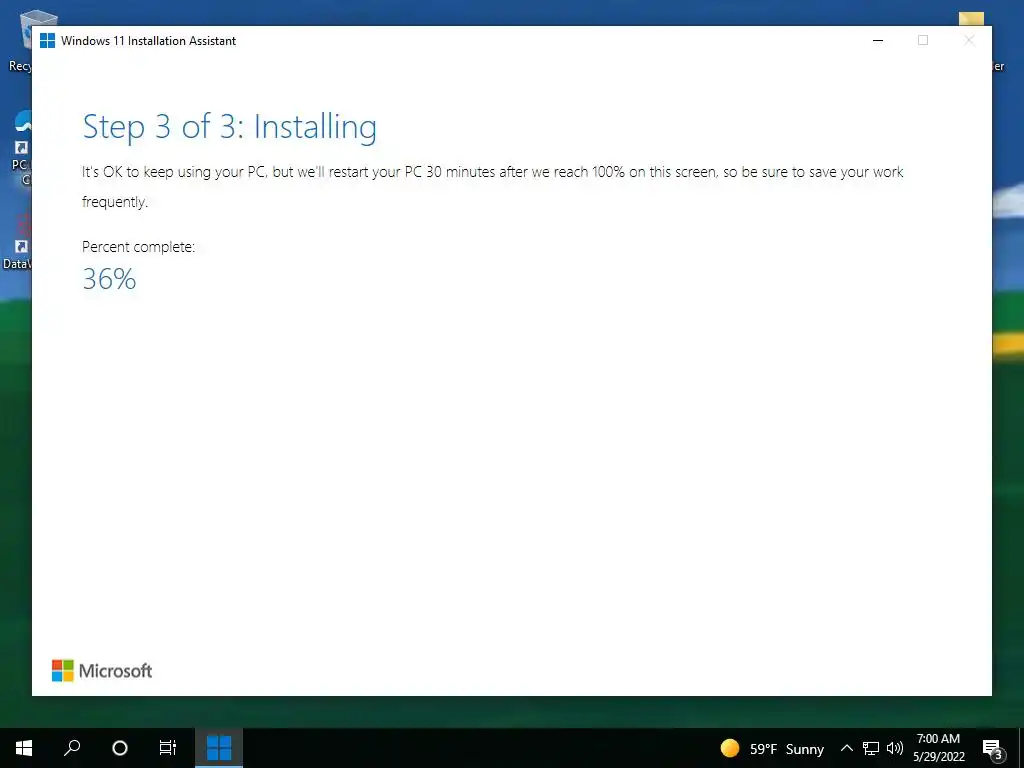Launch Cortana circle icon
1024x768 pixels.
coord(120,748)
